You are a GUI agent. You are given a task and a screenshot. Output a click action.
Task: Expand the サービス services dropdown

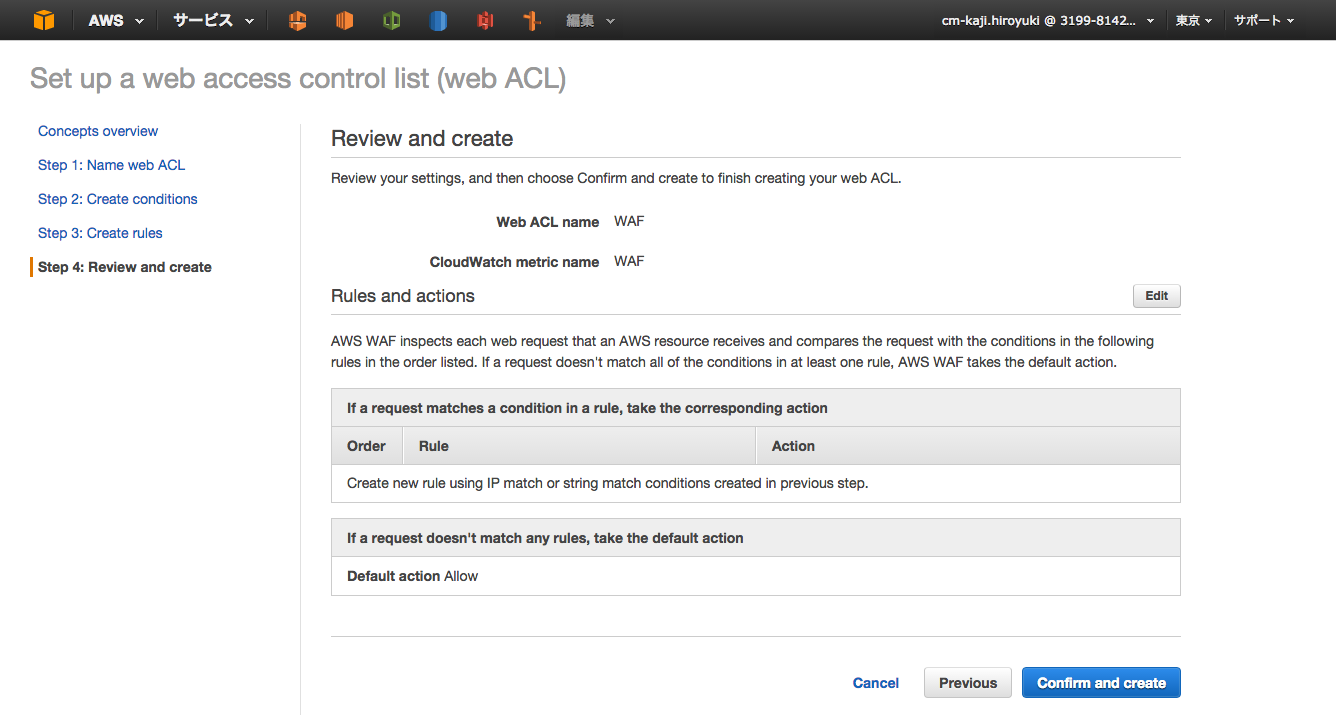coord(213,20)
